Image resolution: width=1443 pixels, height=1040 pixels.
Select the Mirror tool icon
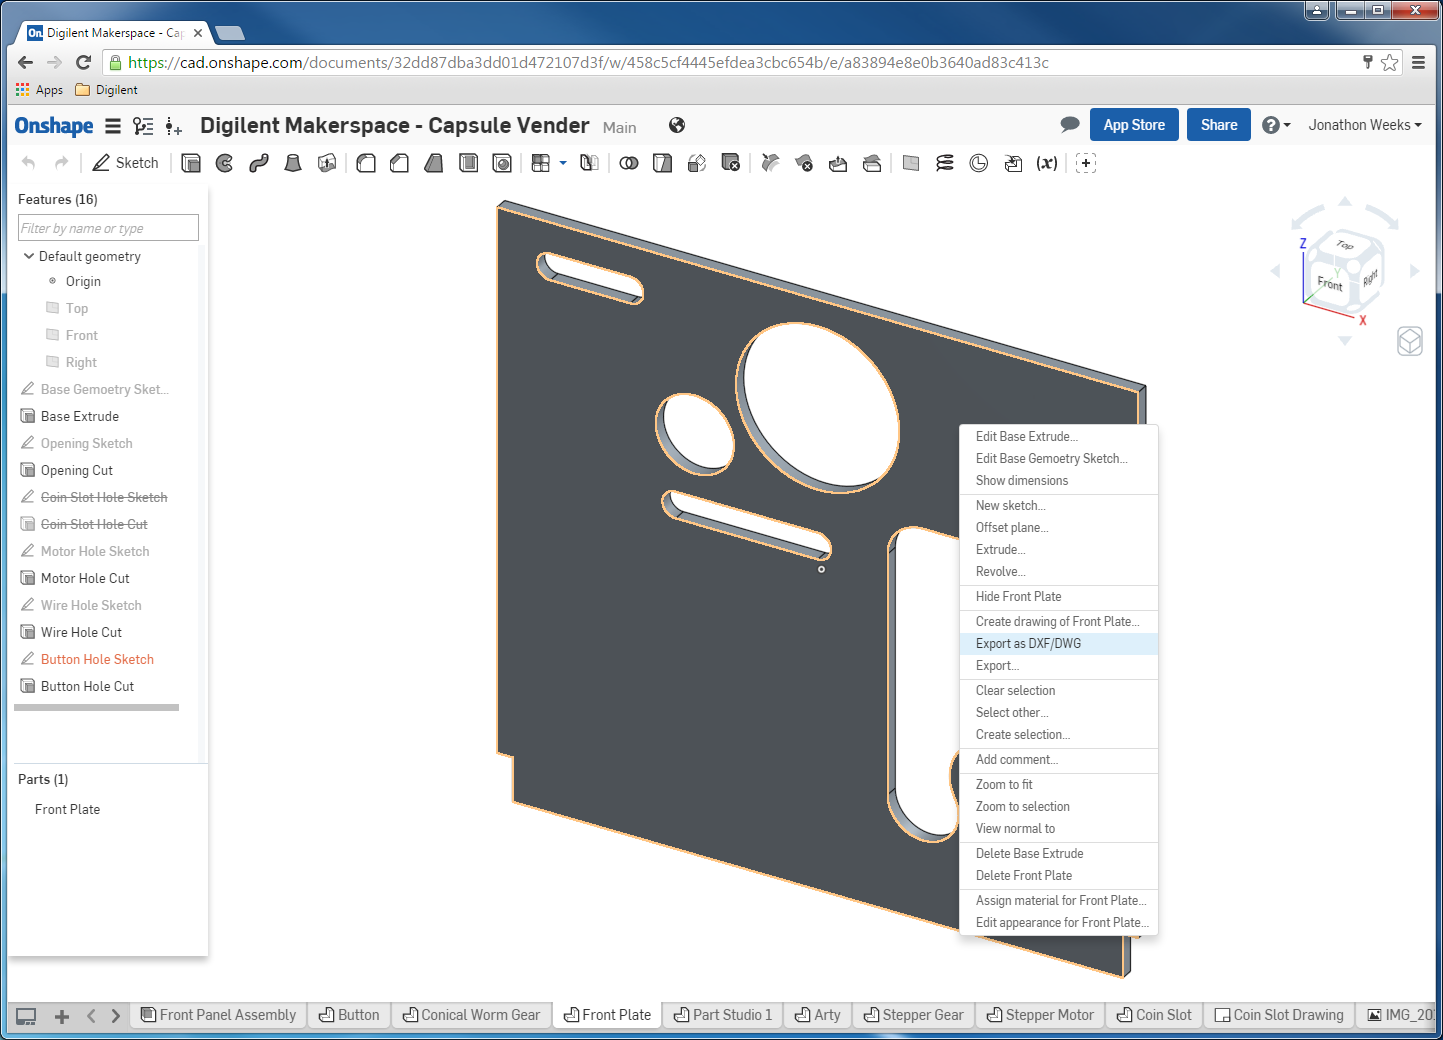tap(590, 163)
